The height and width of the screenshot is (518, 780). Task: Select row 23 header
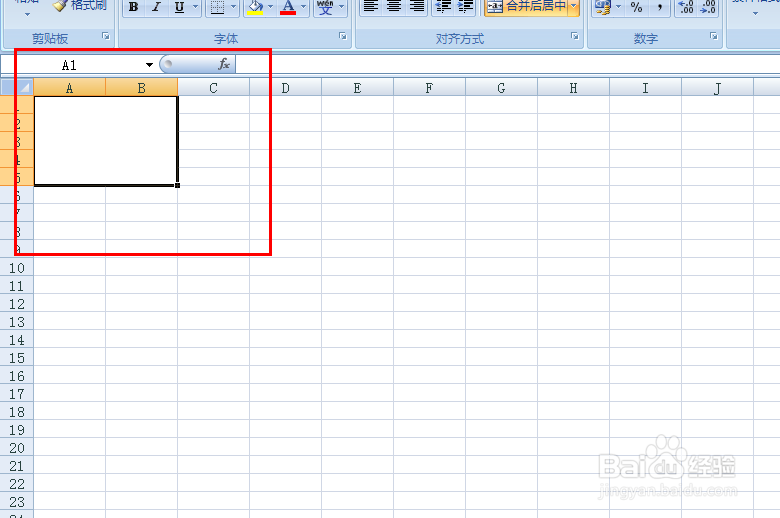[x=17, y=502]
